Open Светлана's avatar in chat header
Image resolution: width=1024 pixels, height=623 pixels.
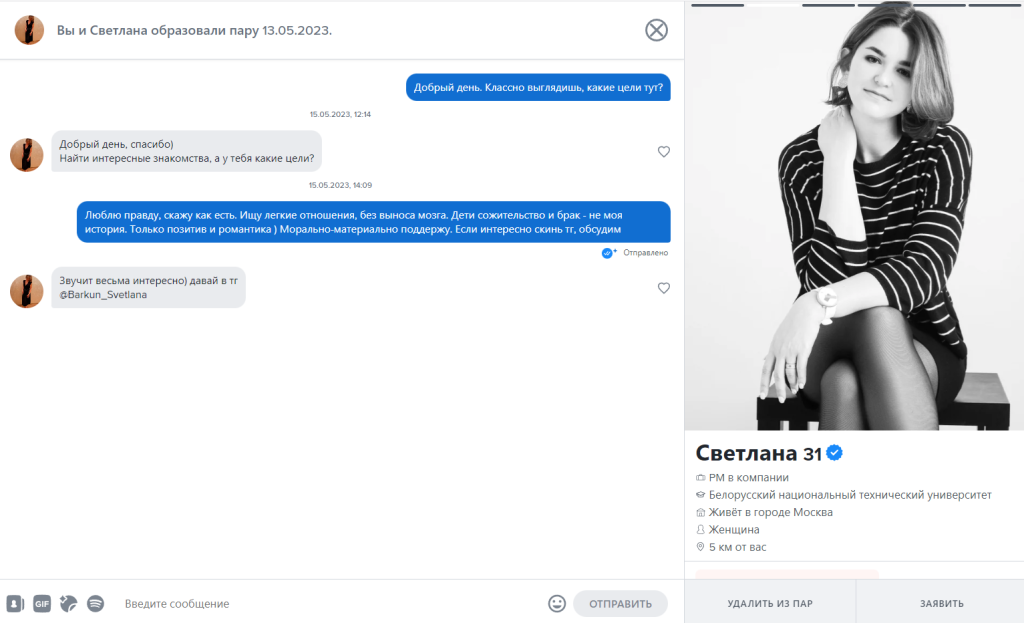point(29,30)
